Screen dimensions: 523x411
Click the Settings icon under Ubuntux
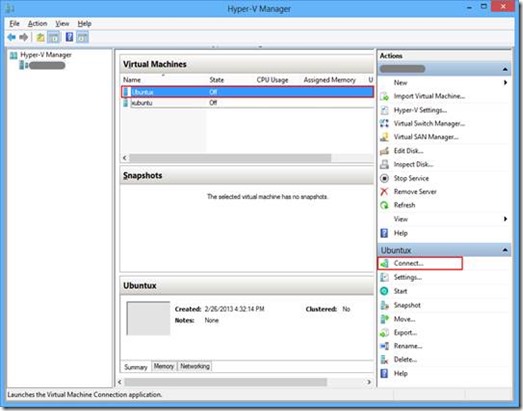coord(384,277)
